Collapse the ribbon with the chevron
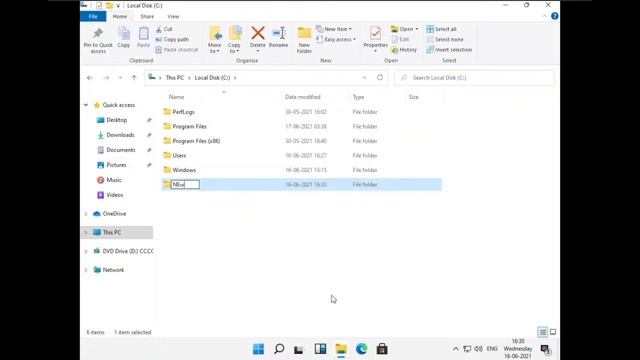The width and height of the screenshot is (640, 360). (544, 16)
